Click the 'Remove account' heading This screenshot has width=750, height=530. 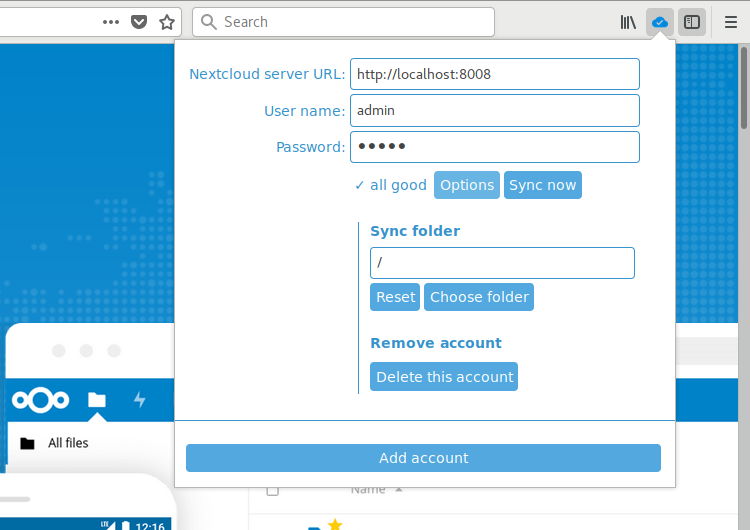click(436, 343)
